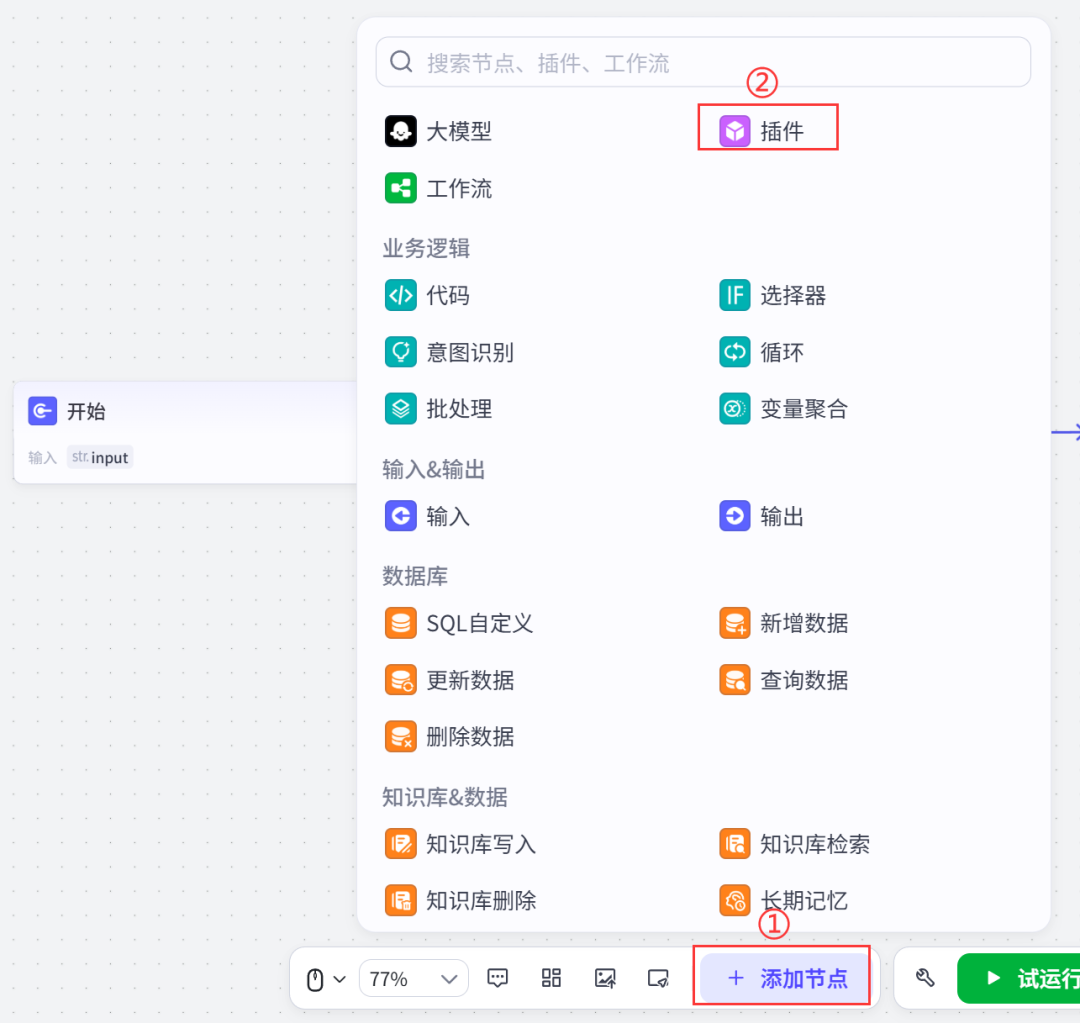Open the 77% zoom level dropdown

pos(413,978)
